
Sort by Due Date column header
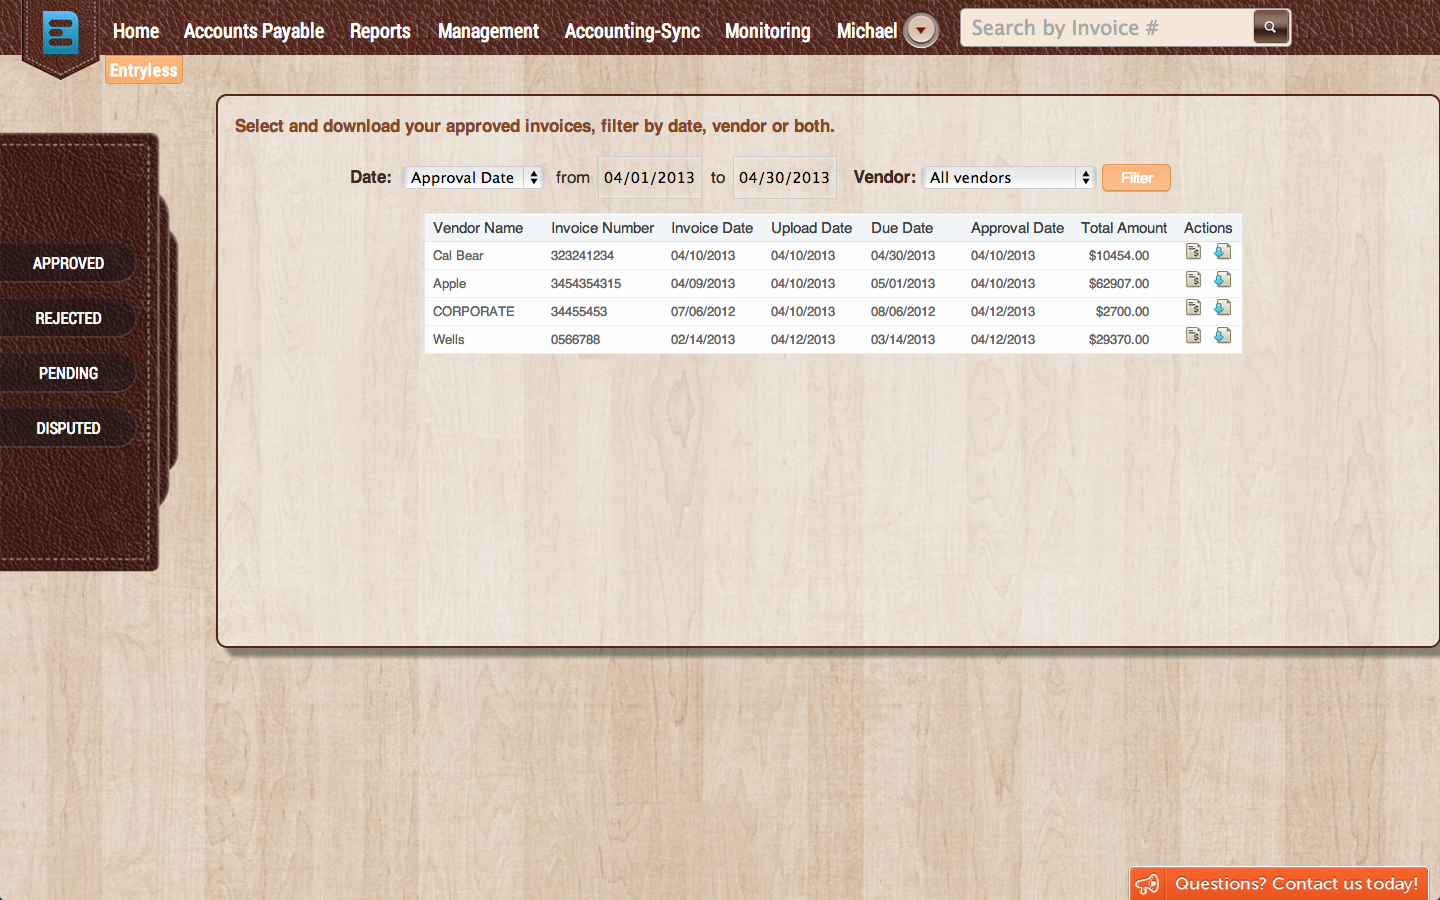tap(902, 228)
